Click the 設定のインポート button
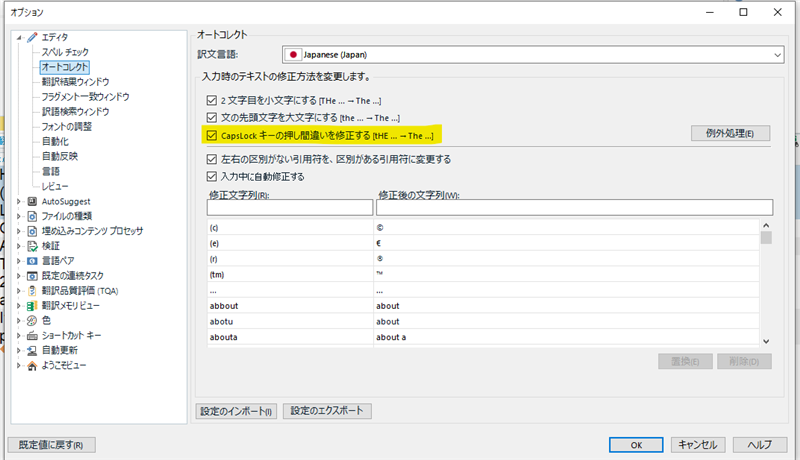 236,411
